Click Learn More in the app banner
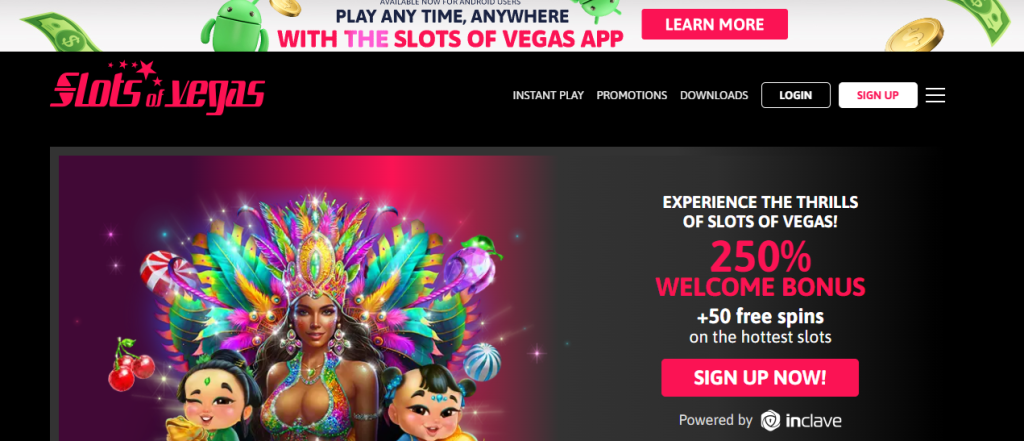This screenshot has width=1024, height=441. [x=714, y=25]
